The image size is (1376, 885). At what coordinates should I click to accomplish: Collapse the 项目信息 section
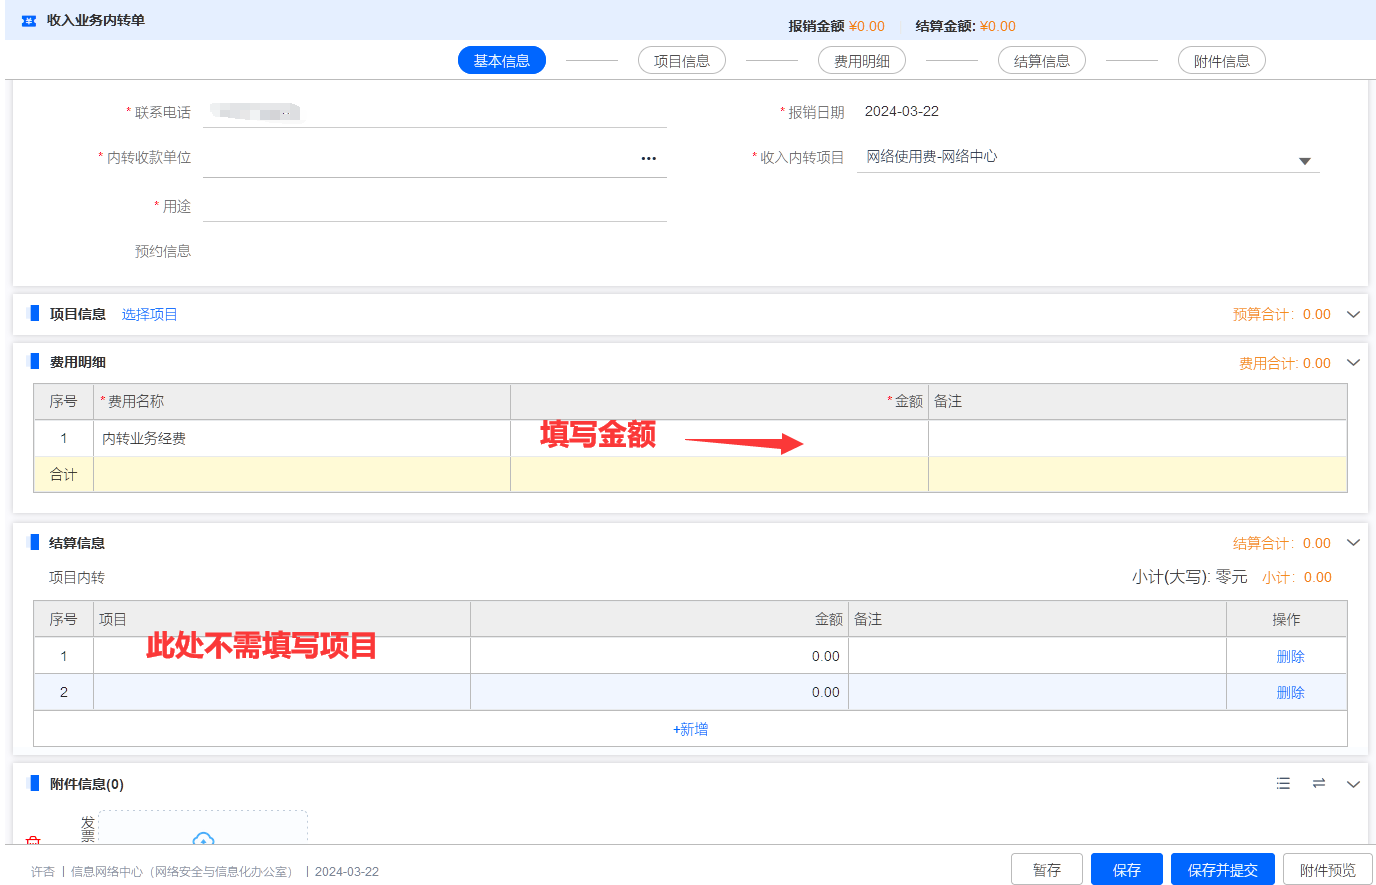(1353, 314)
